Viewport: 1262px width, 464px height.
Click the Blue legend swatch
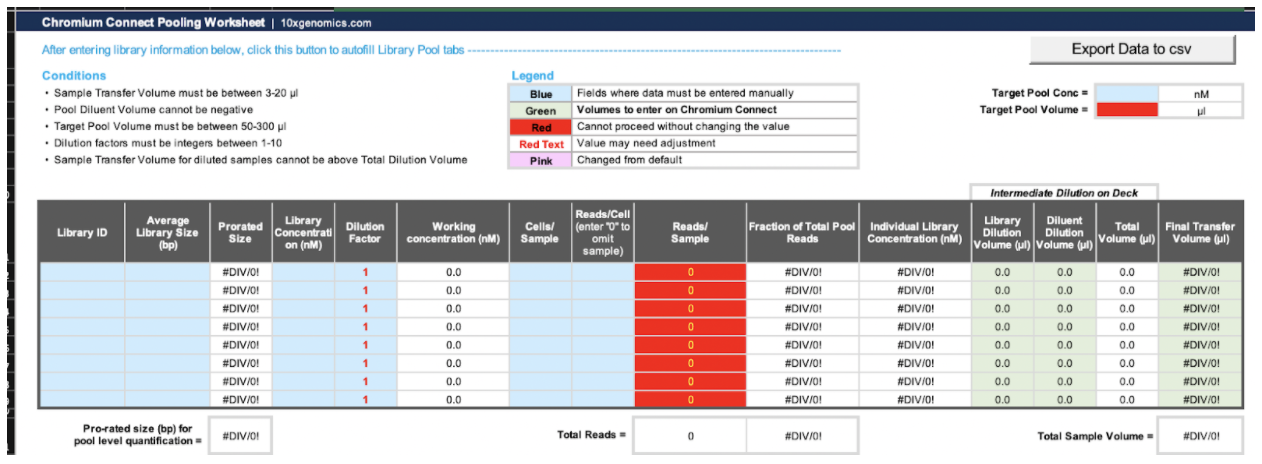coord(541,93)
